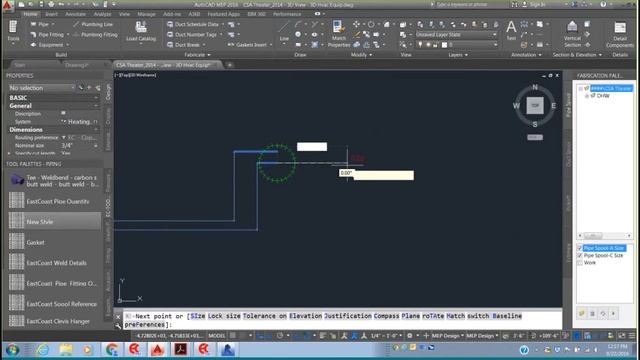The width and height of the screenshot is (640, 360).
Task: Toggle the Pipe Spool-C Size checkbox
Action: [580, 256]
